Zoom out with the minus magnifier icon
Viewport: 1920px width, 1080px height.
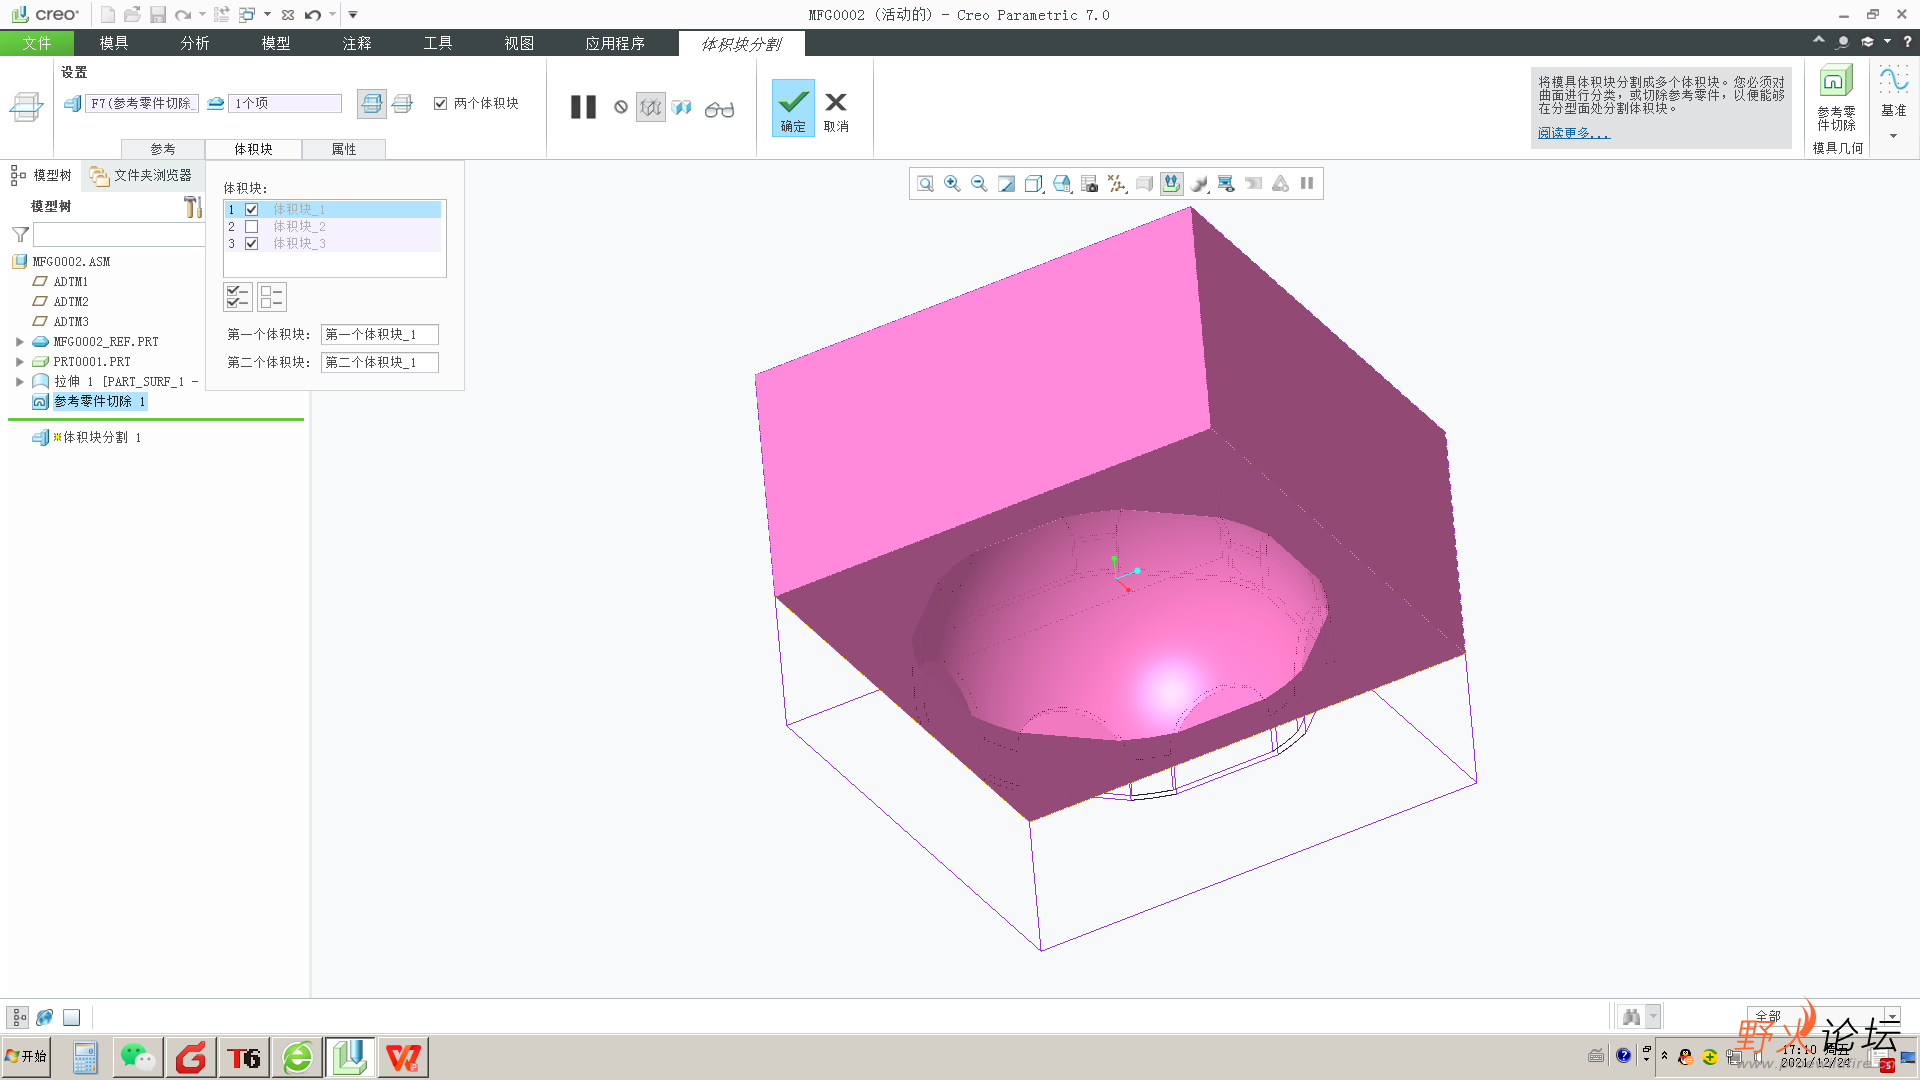[x=979, y=184]
